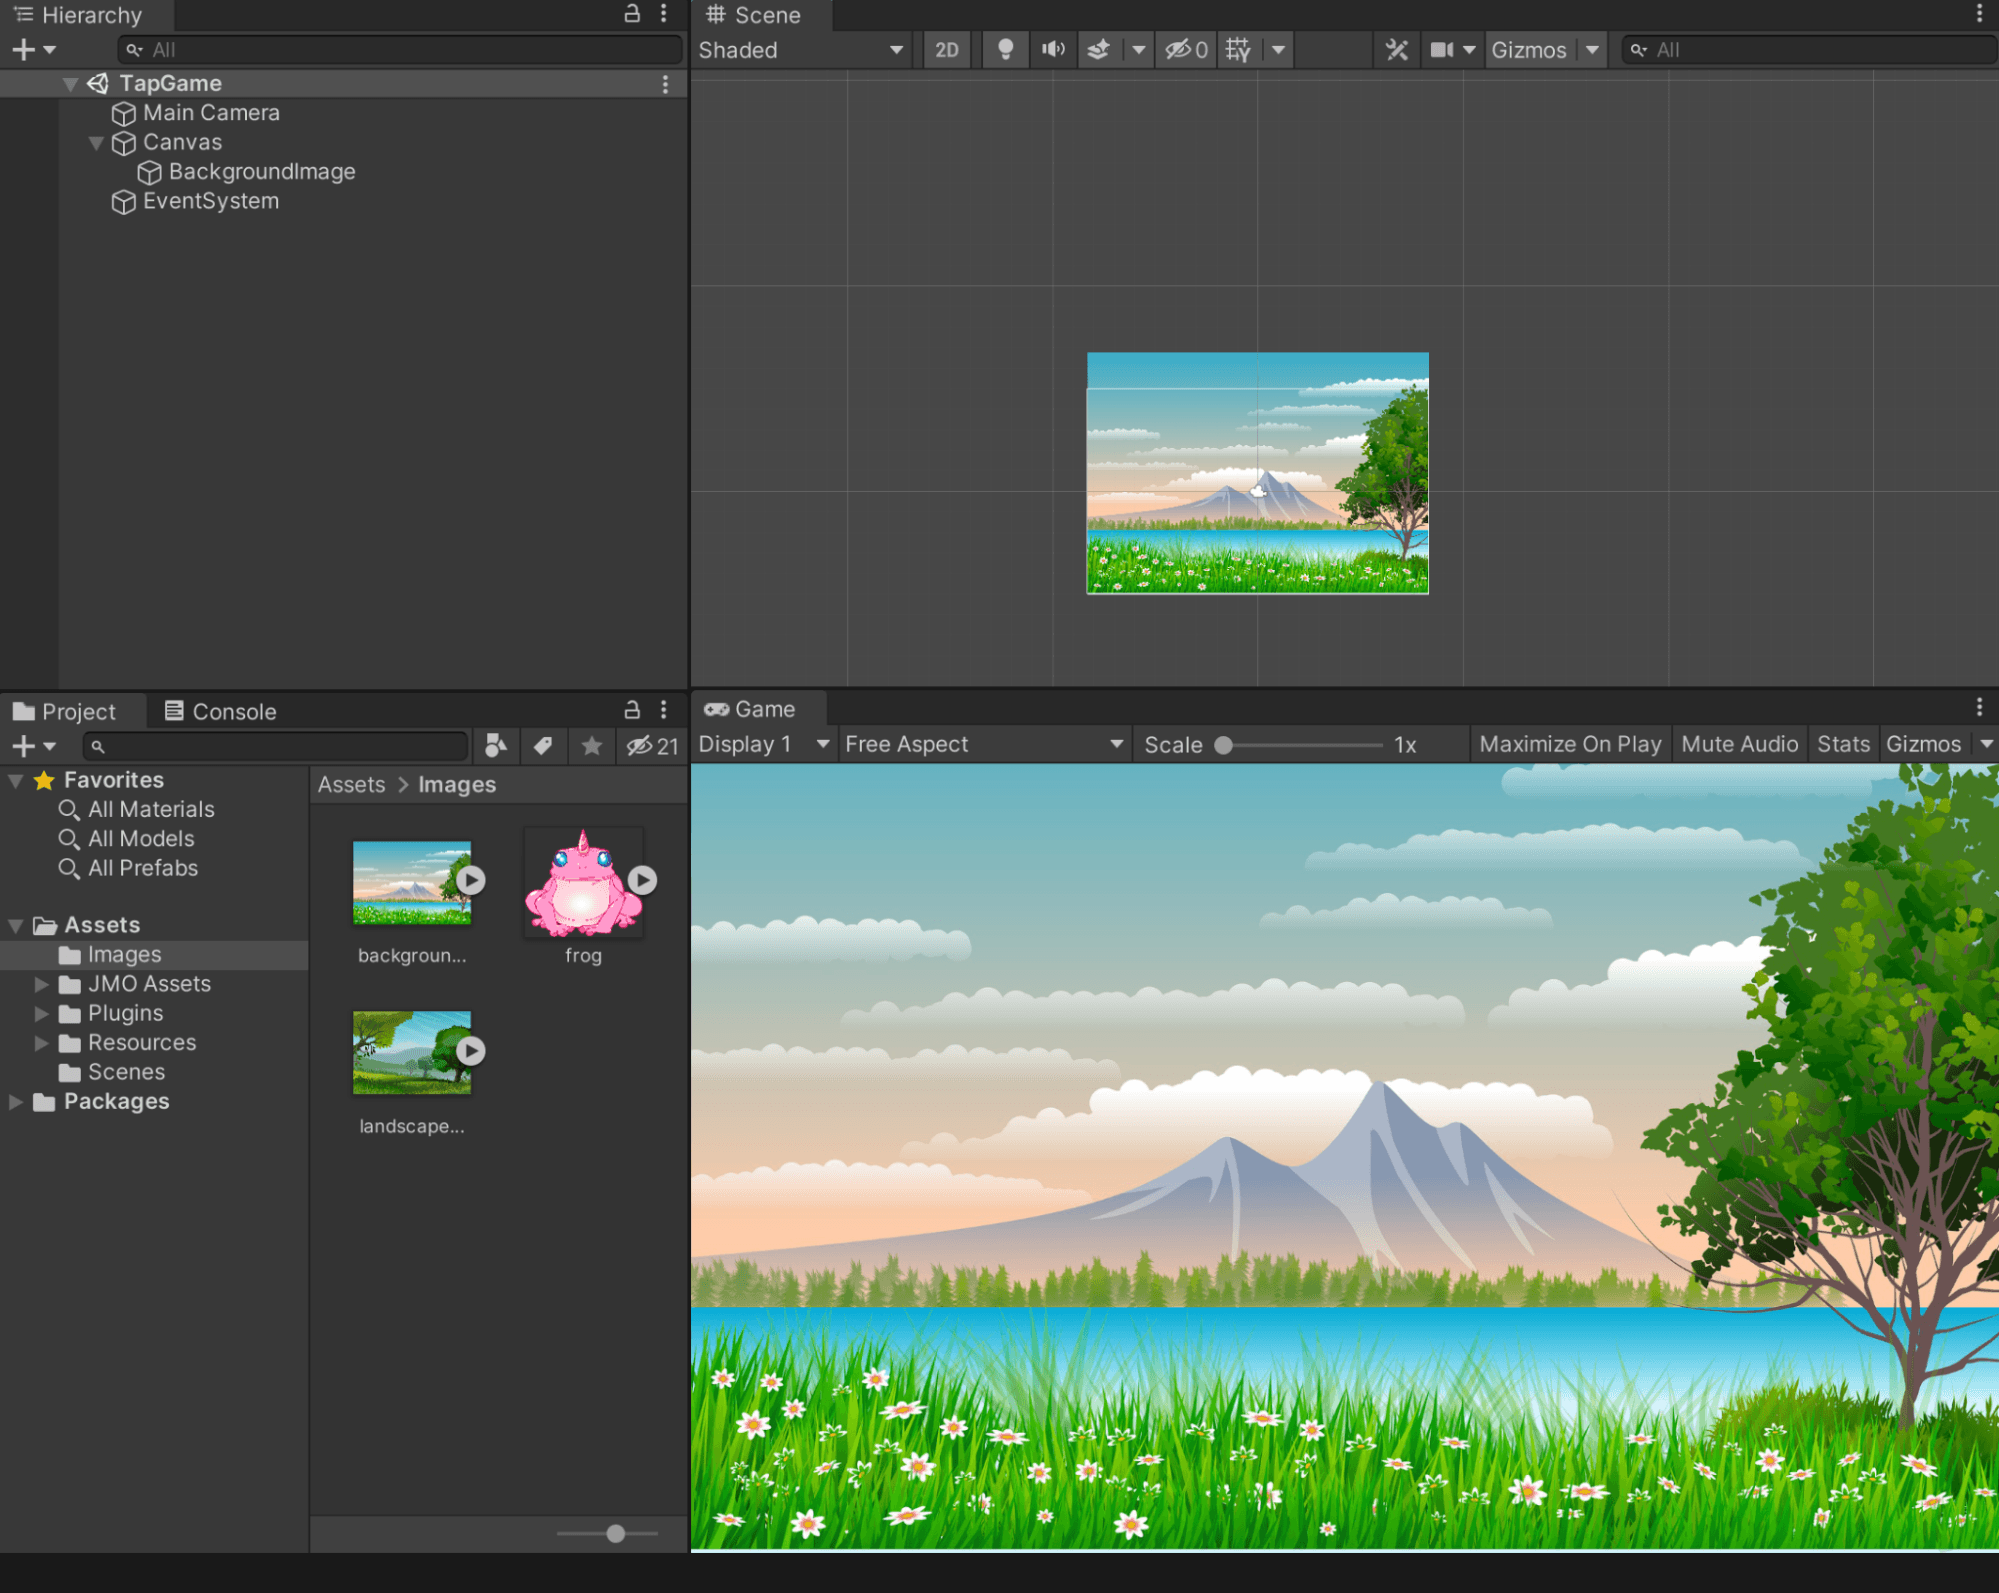The width and height of the screenshot is (1999, 1593).
Task: Click the favorites star filter in Project panel
Action: point(591,746)
